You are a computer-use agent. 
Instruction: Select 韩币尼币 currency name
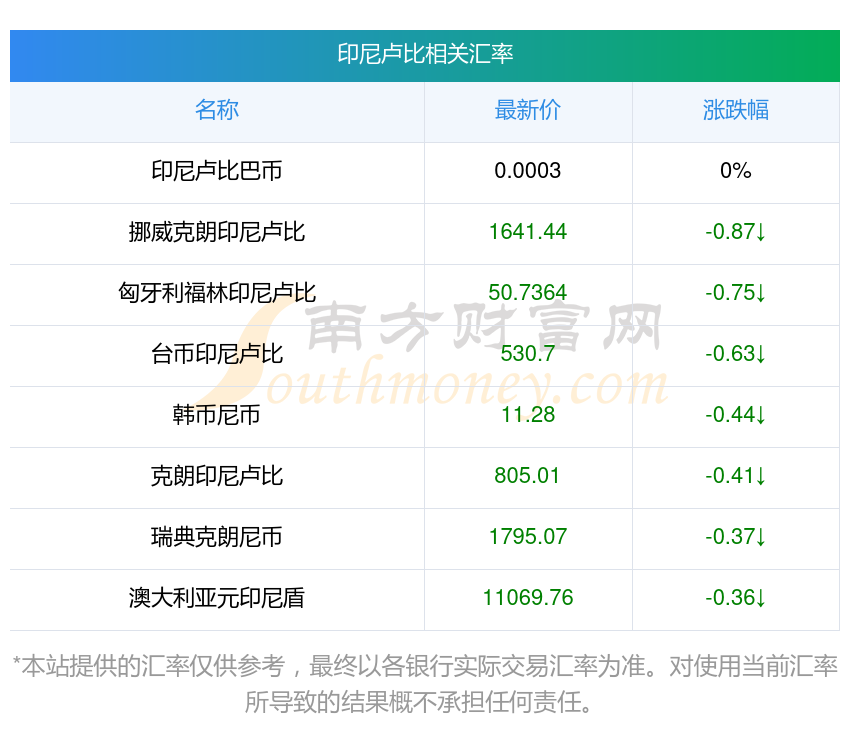(217, 415)
